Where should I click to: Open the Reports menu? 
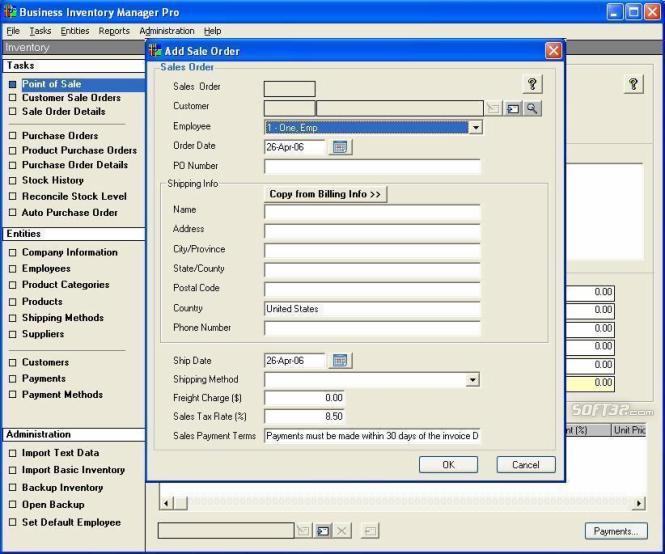coord(114,31)
